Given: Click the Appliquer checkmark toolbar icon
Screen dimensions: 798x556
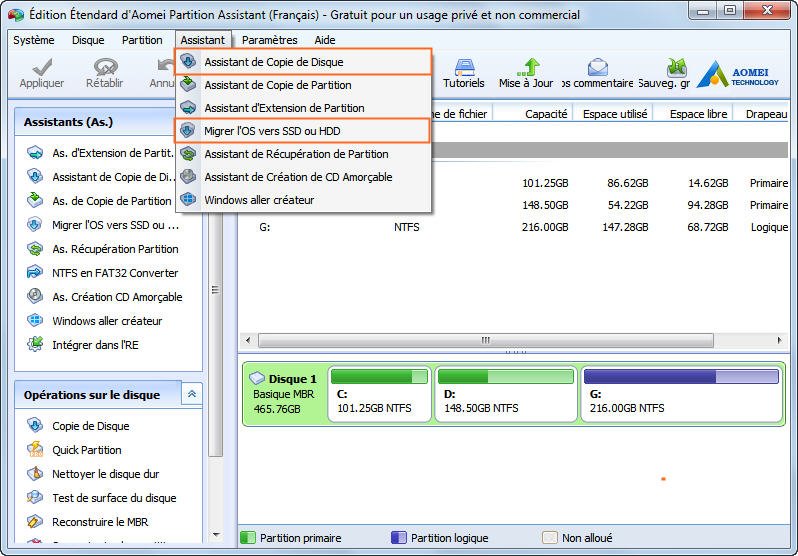Looking at the screenshot, I should click(42, 67).
